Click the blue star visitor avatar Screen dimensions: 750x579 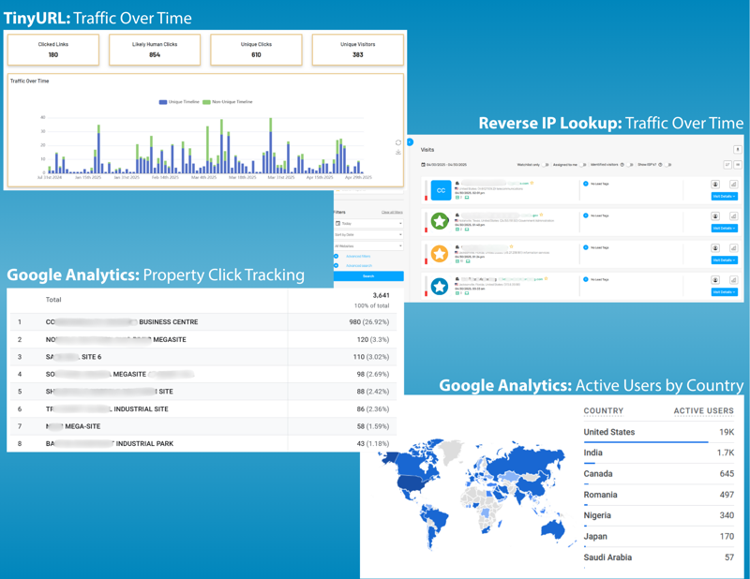[440, 286]
